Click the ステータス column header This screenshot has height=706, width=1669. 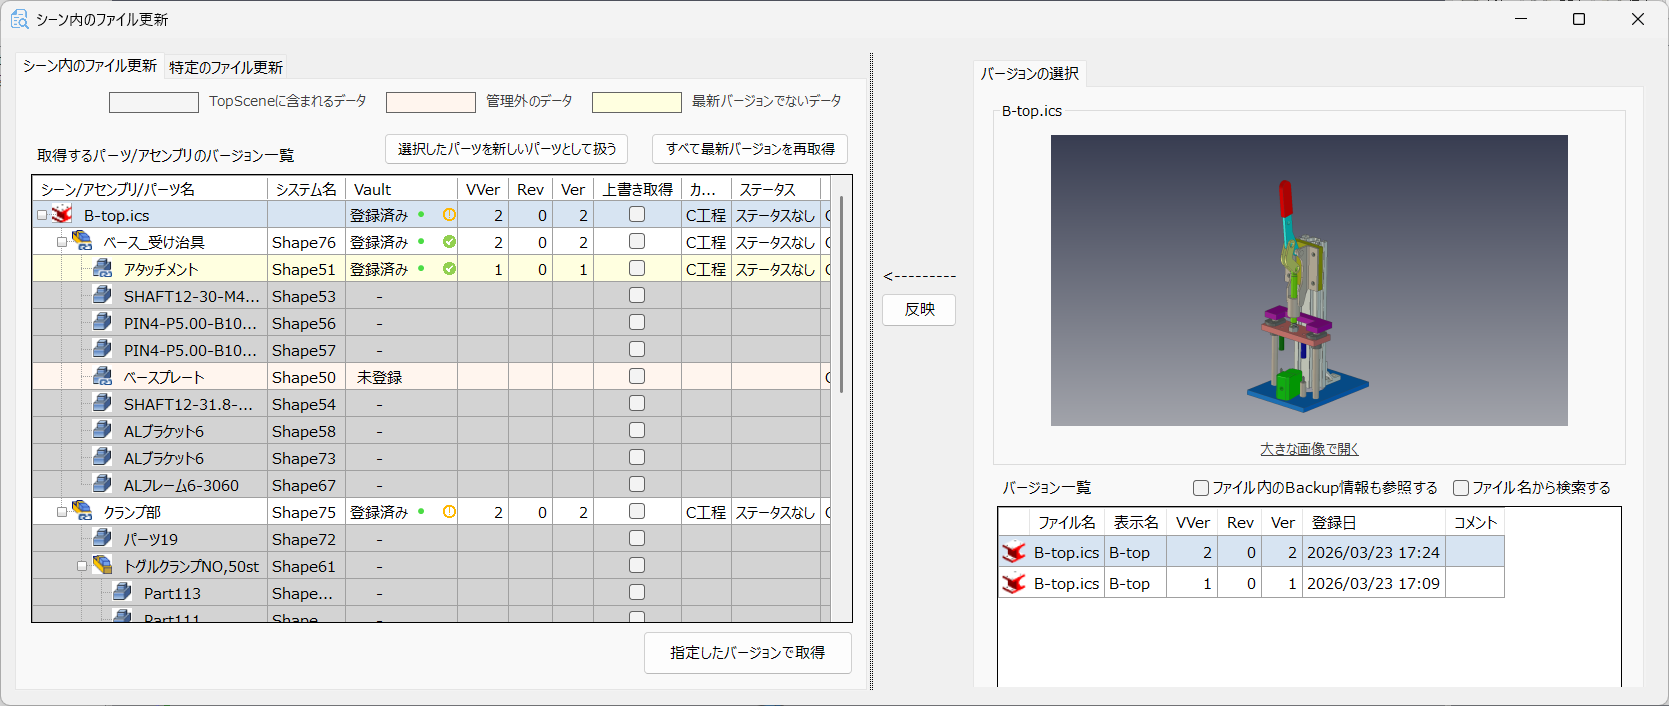point(776,189)
